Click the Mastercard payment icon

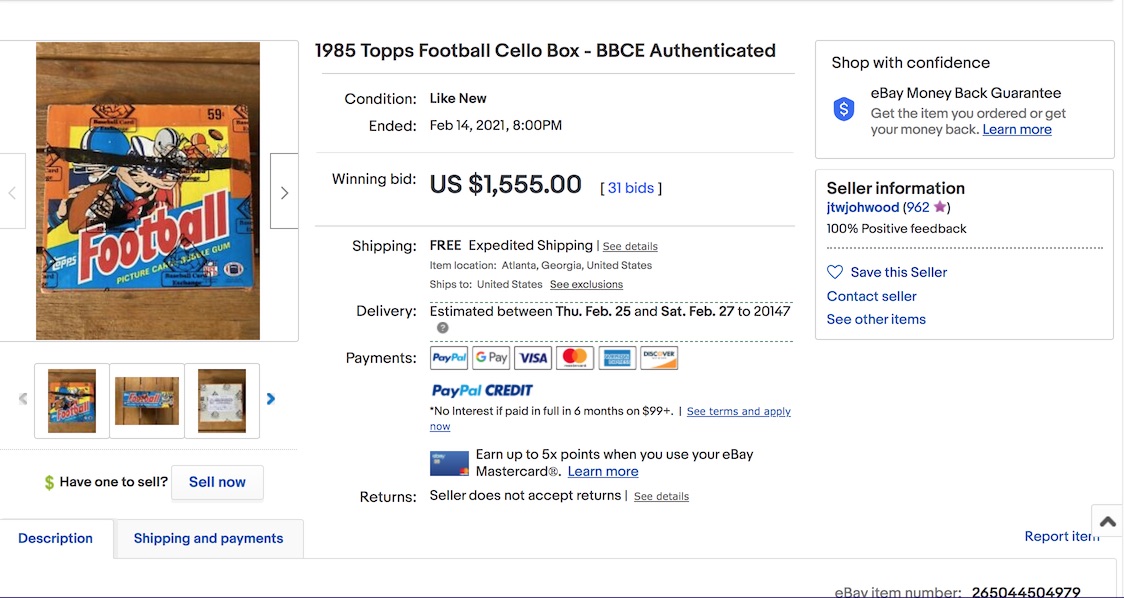click(x=575, y=358)
